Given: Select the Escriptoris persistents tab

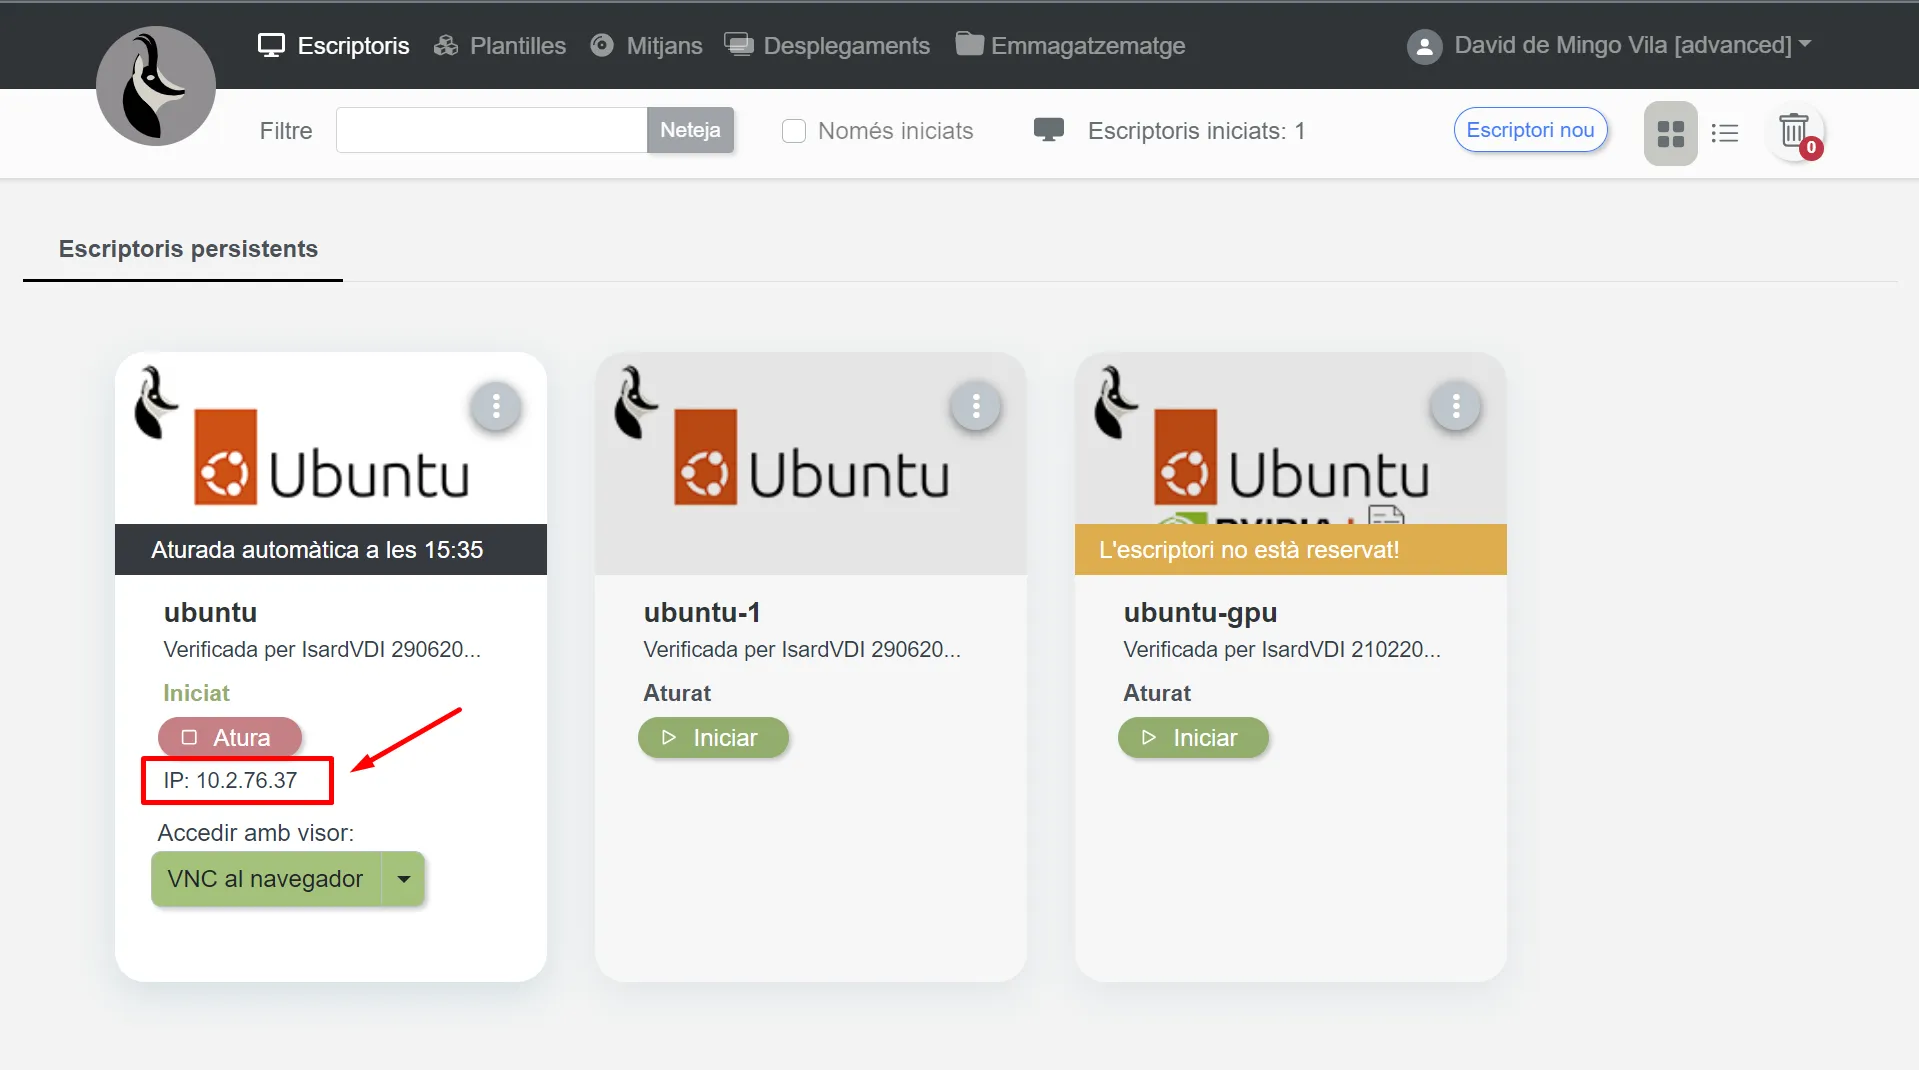Looking at the screenshot, I should pyautogui.click(x=188, y=249).
